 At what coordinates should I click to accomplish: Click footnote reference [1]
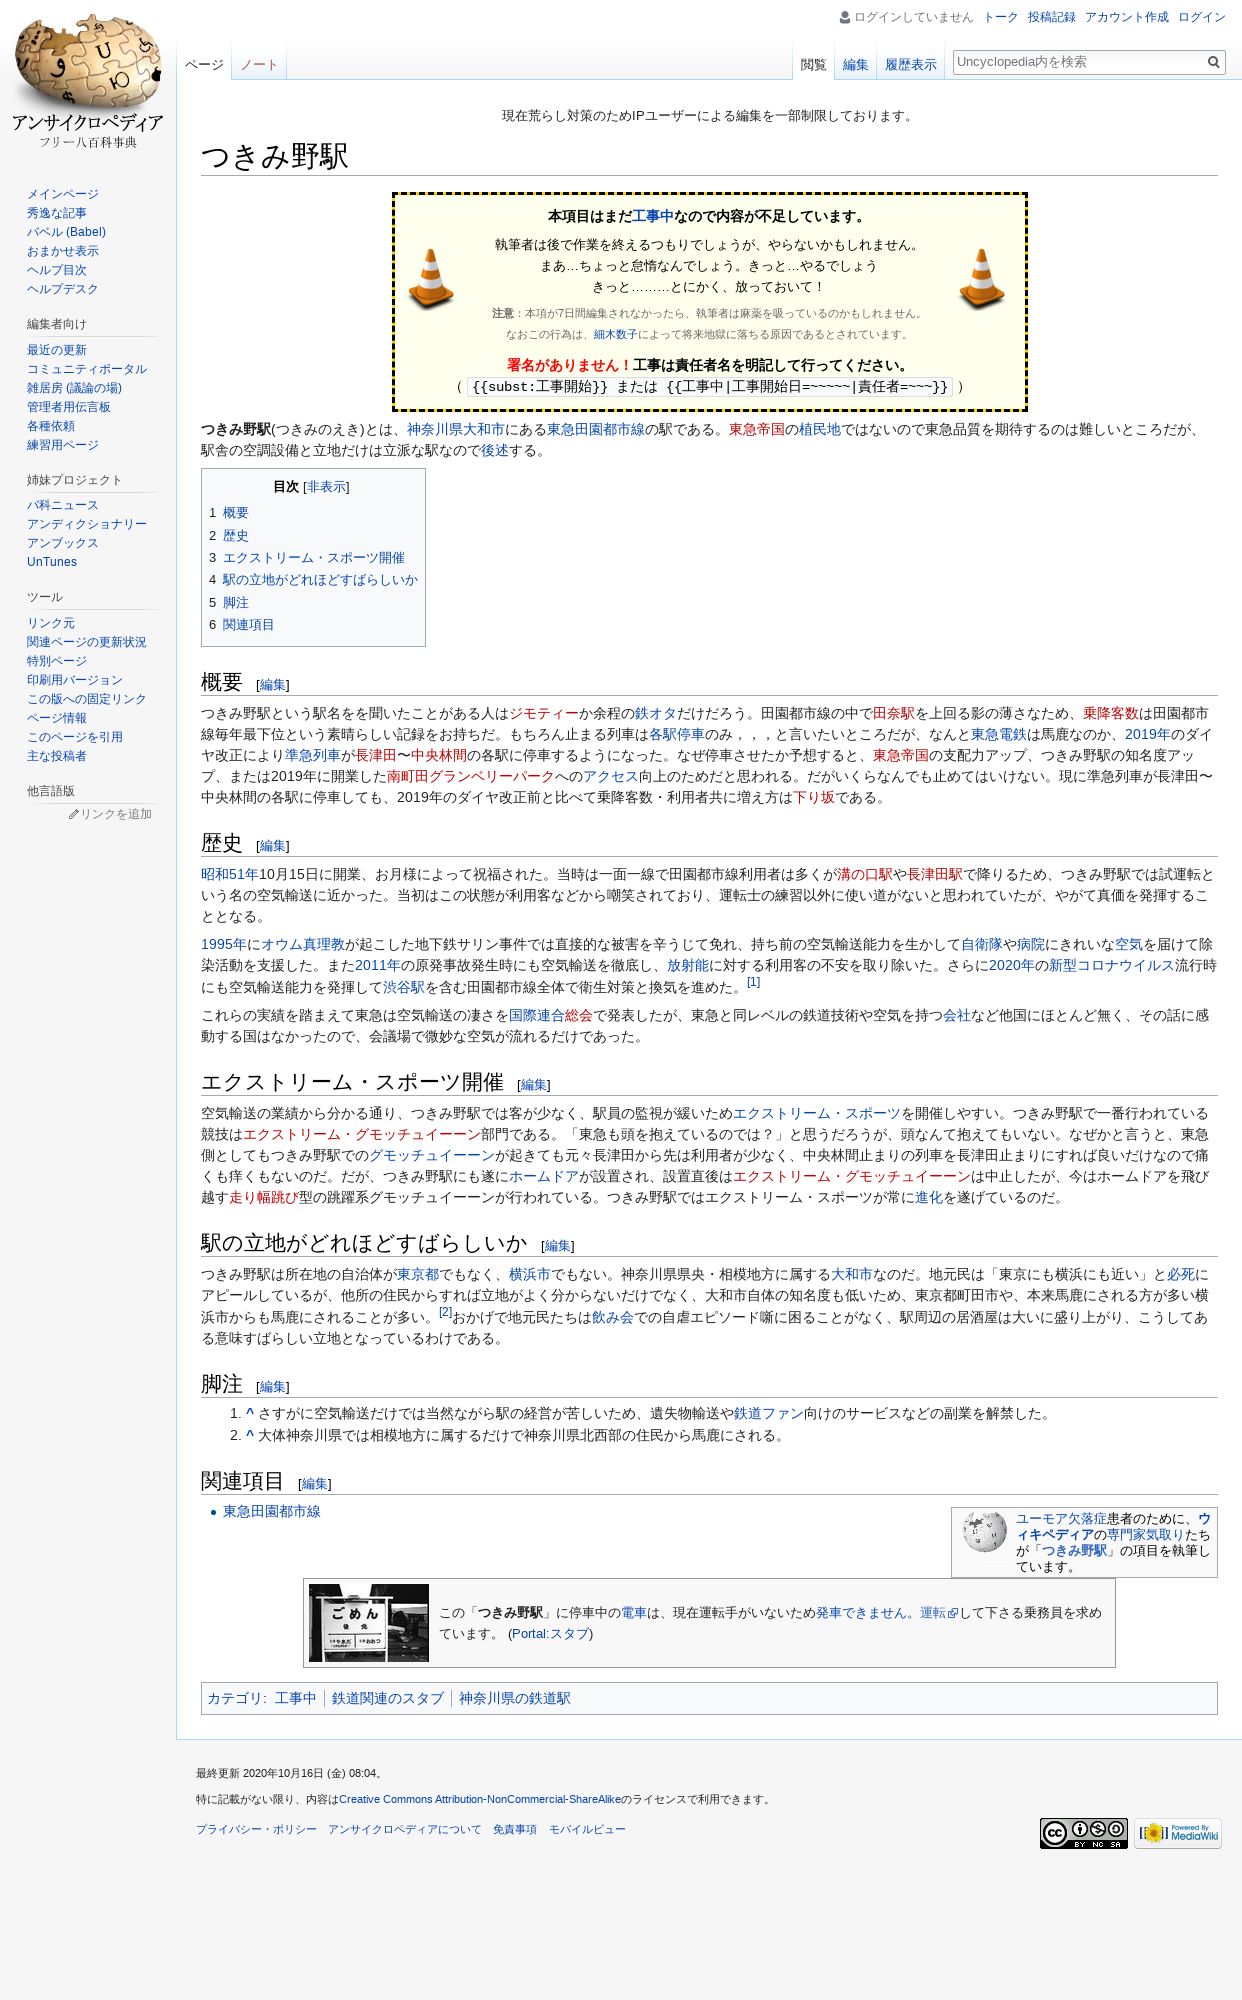753,982
